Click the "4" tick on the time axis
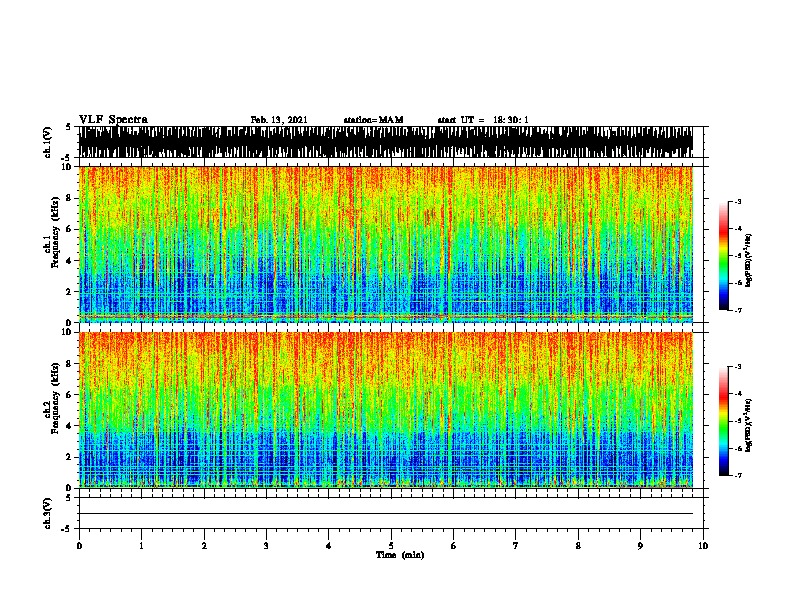 (329, 546)
